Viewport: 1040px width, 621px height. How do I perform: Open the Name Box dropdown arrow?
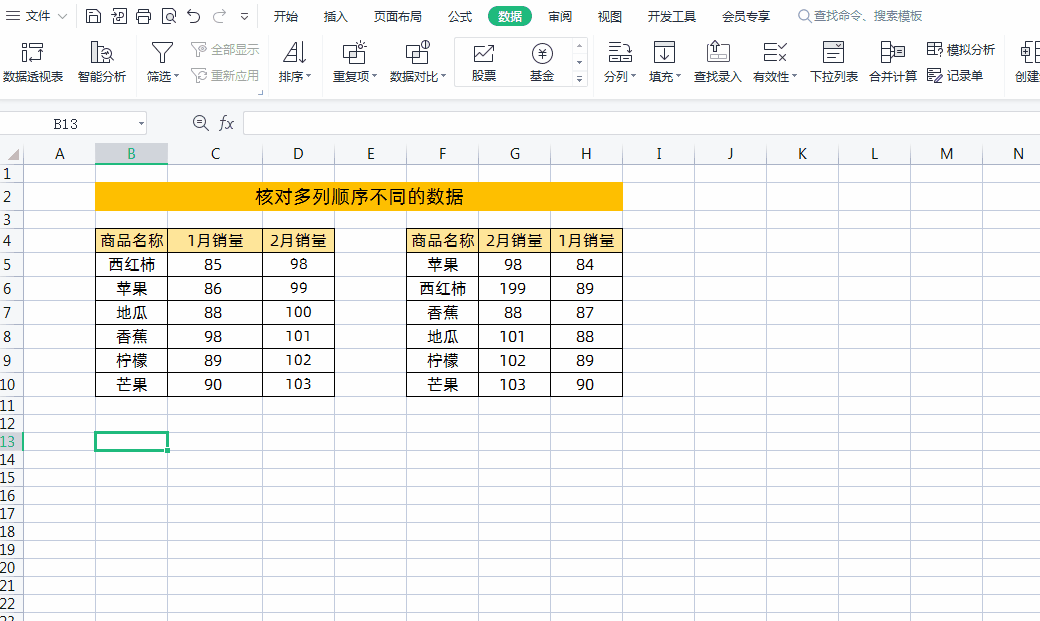pos(141,123)
